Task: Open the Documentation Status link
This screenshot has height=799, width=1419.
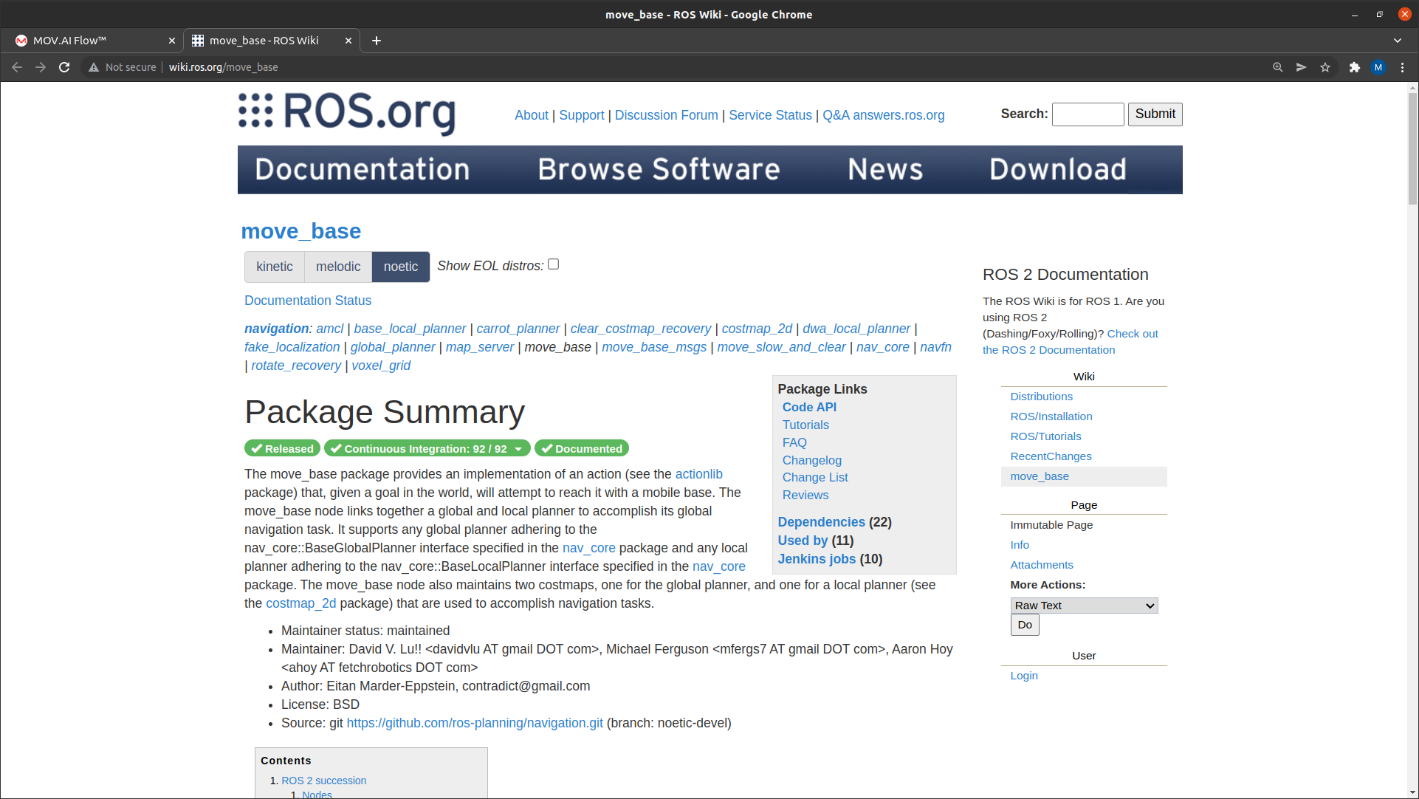Action: click(x=308, y=300)
